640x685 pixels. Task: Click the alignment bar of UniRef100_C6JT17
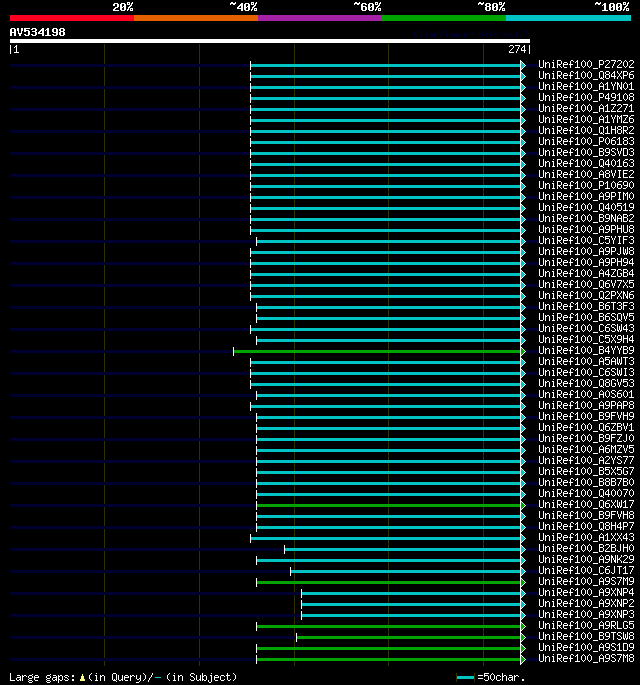click(x=405, y=571)
